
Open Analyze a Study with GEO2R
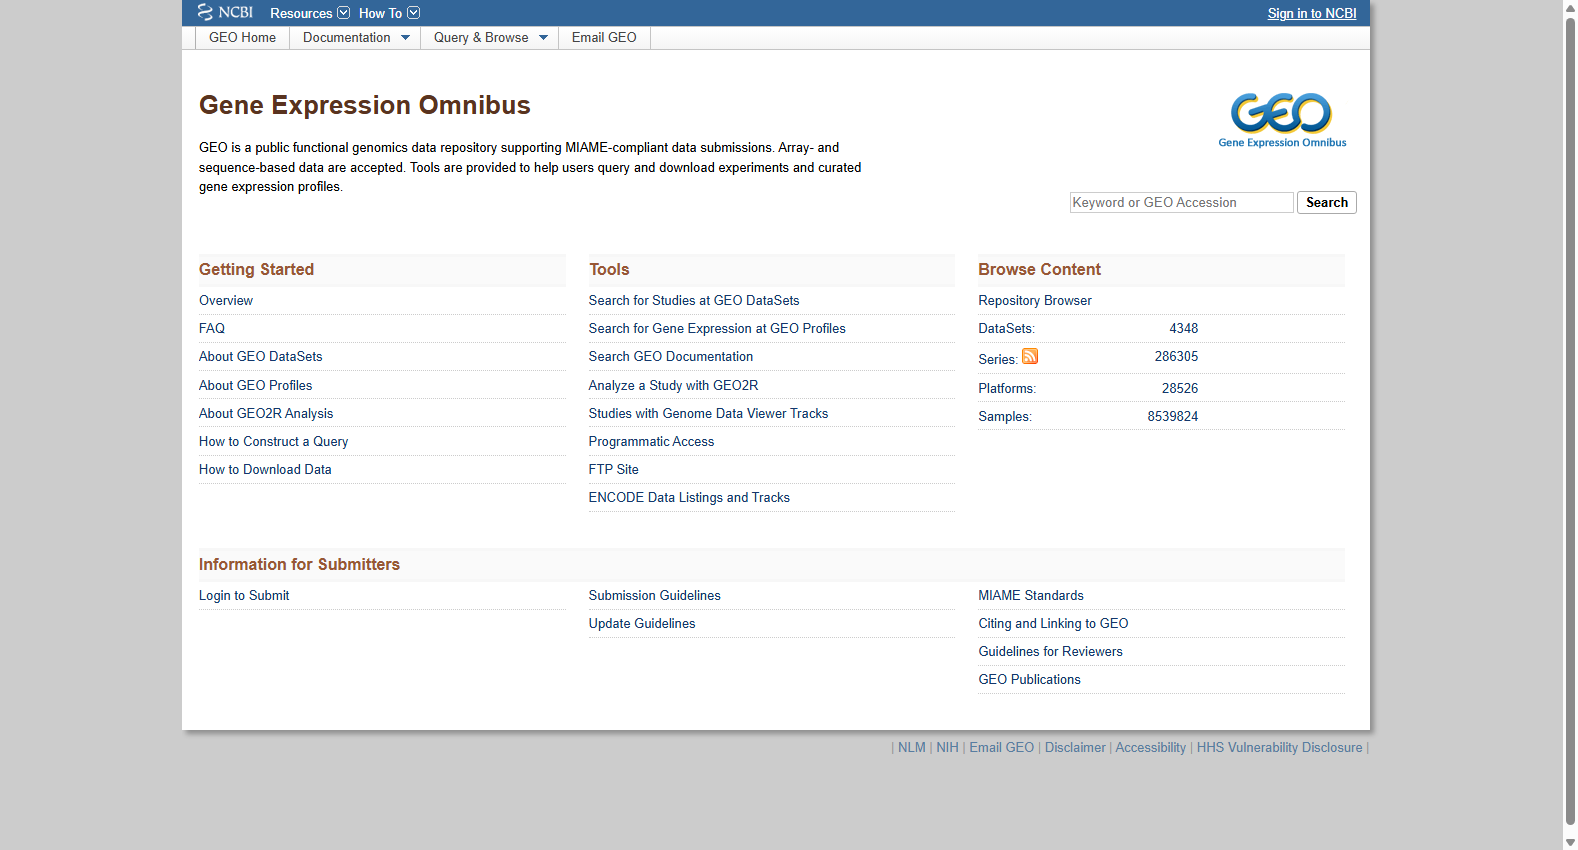(x=674, y=385)
